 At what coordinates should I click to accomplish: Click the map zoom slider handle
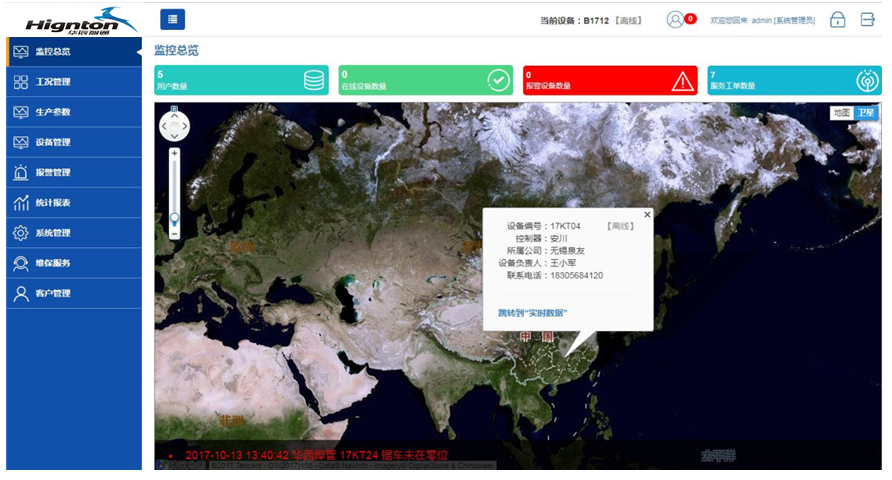(x=174, y=217)
